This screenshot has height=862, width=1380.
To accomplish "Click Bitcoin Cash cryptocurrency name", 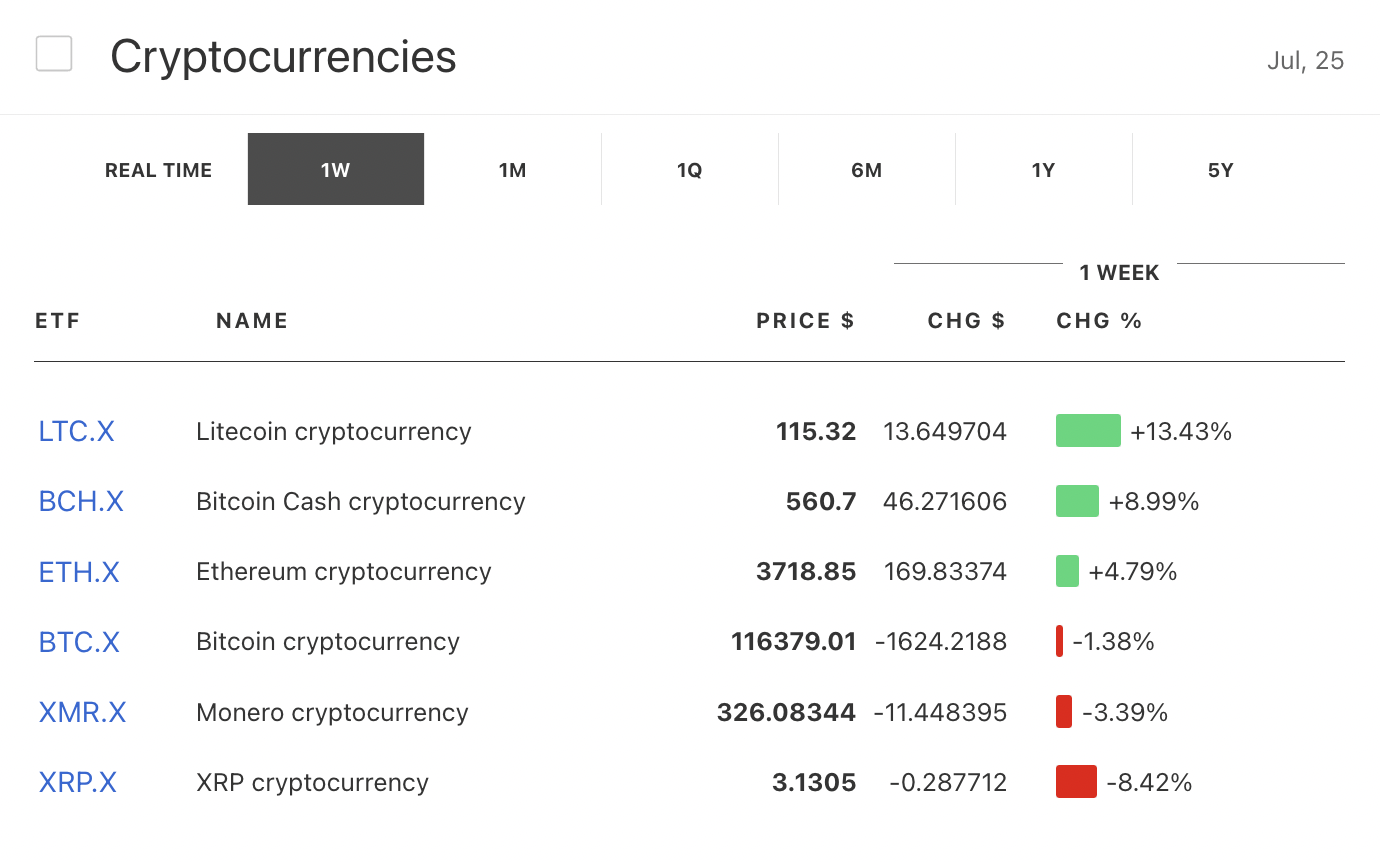I will 361,502.
